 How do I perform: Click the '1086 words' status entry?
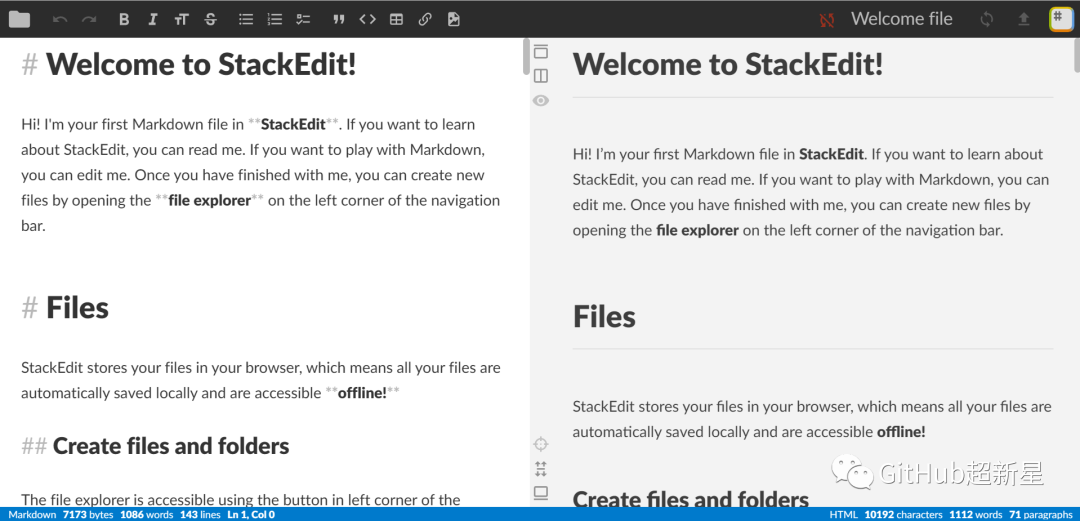pyautogui.click(x=147, y=515)
